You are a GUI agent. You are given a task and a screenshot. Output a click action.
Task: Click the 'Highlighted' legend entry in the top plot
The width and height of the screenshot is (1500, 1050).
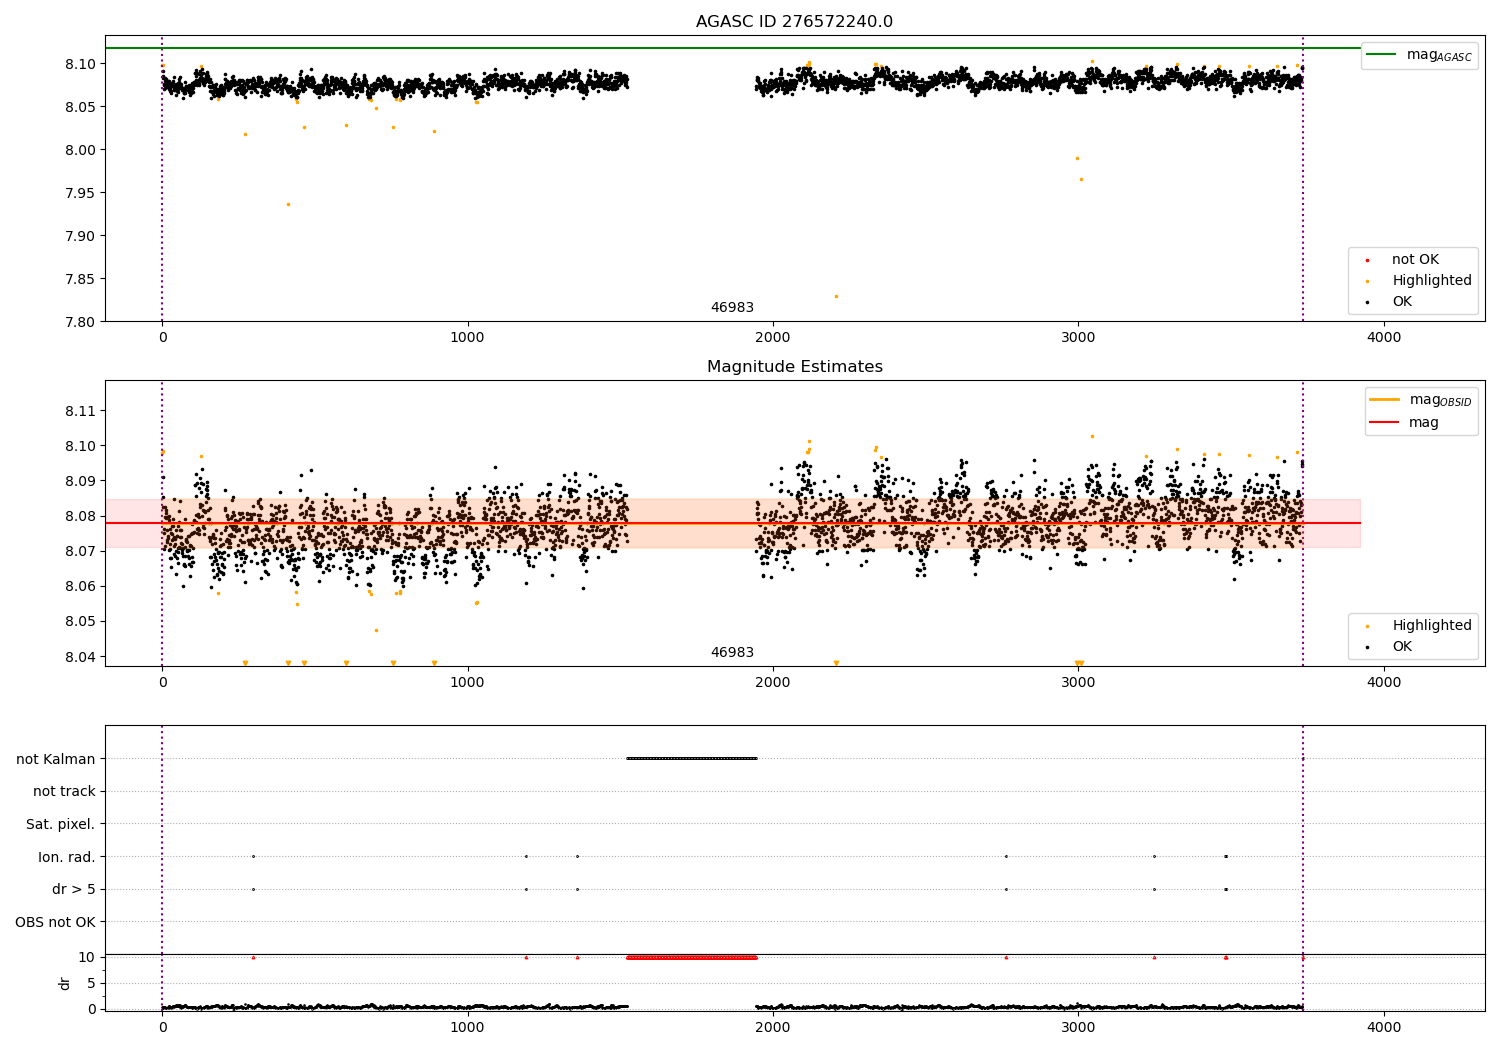pos(1413,281)
